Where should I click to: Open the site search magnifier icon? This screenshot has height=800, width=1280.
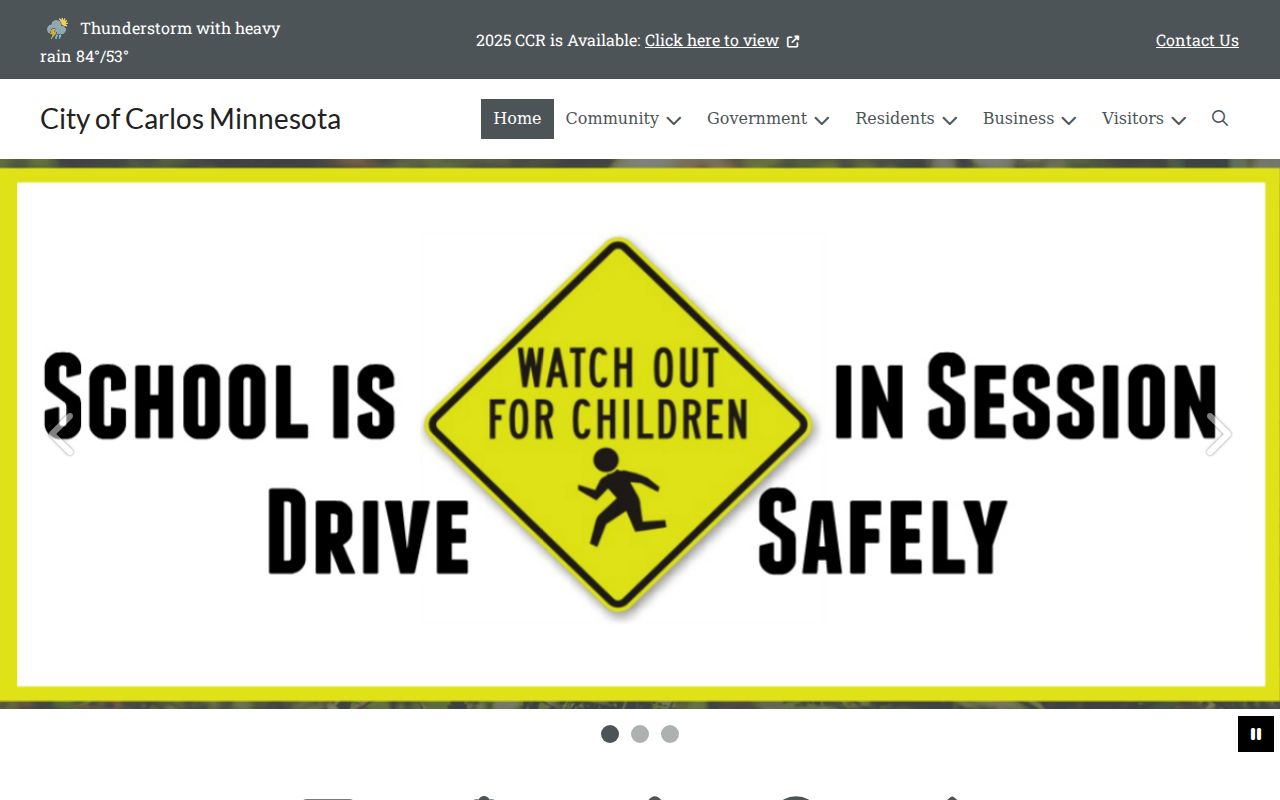(x=1220, y=118)
